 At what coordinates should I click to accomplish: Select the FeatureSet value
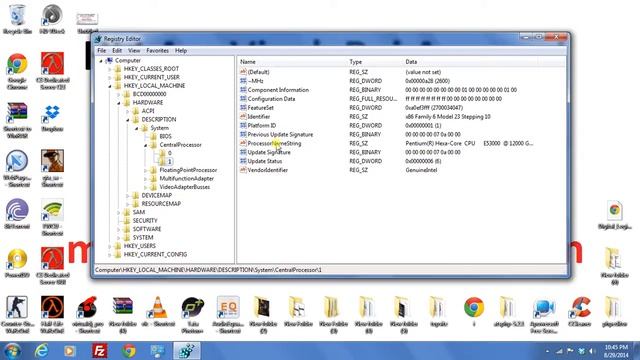tap(260, 108)
